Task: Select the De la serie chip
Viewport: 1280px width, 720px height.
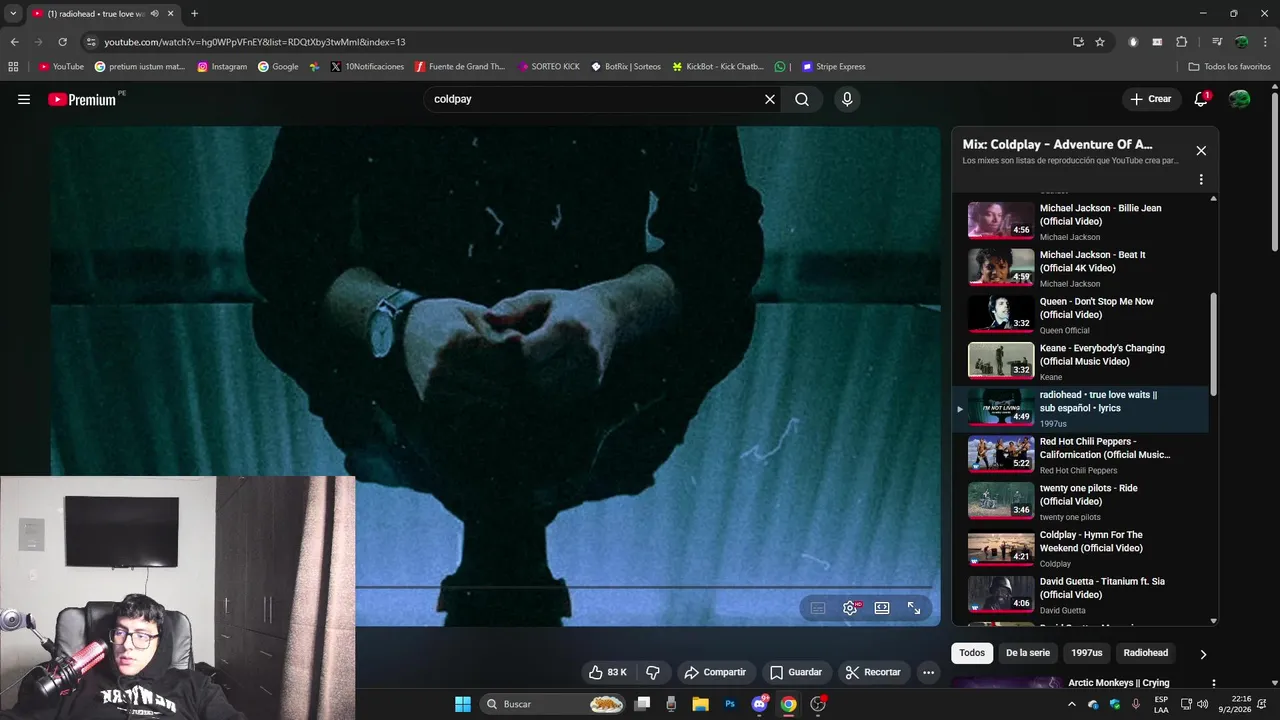Action: tap(1028, 653)
